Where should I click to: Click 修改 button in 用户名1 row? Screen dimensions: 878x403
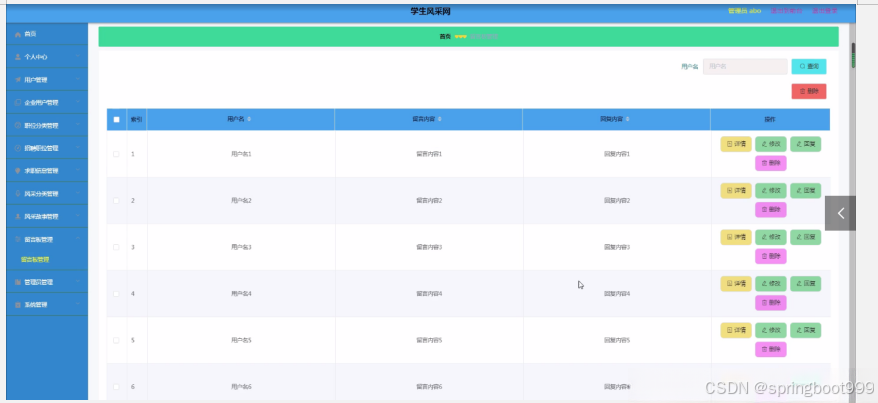pyautogui.click(x=770, y=144)
